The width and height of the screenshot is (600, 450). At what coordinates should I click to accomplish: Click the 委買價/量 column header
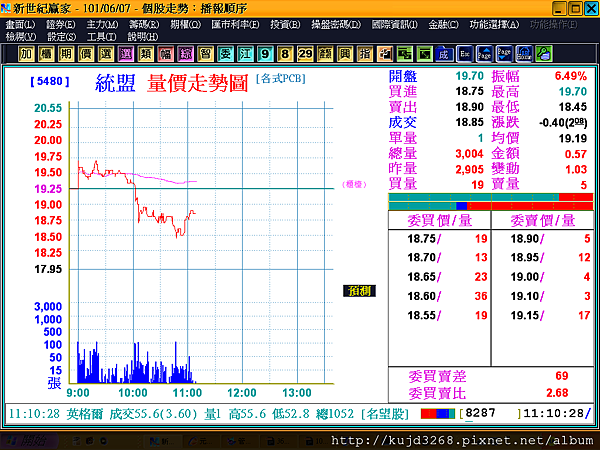(440, 220)
